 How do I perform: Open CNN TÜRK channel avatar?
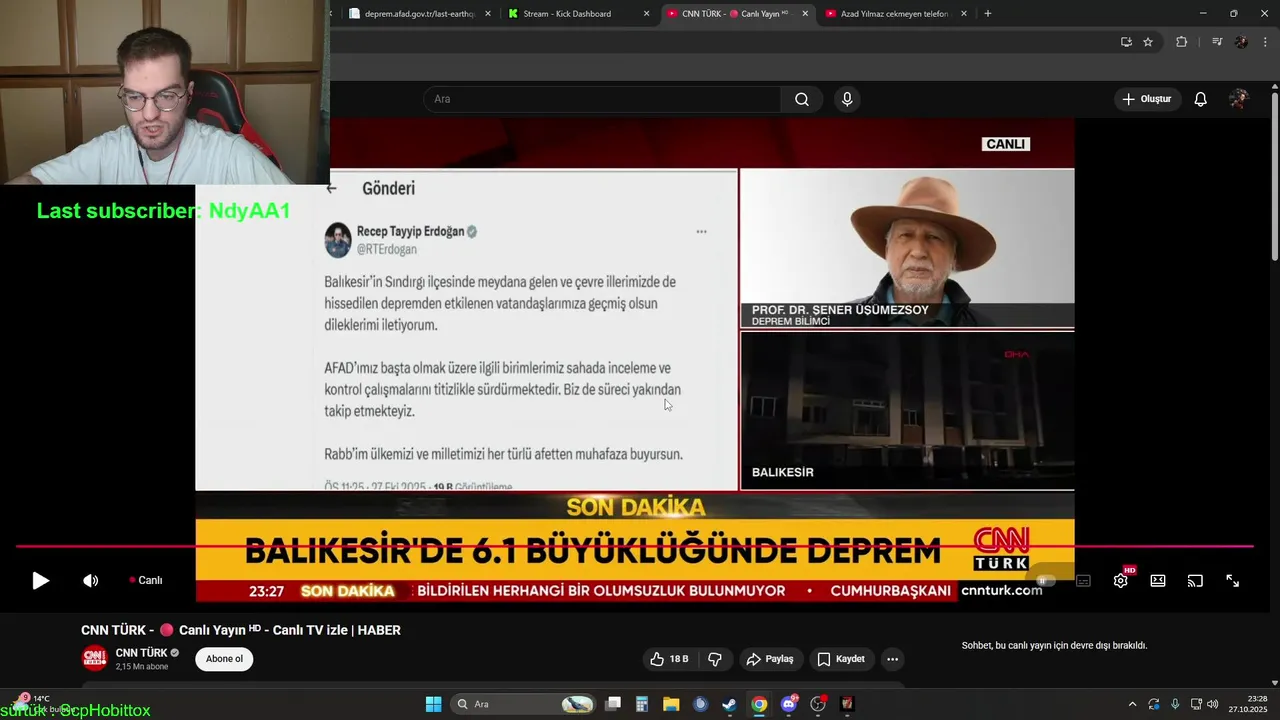point(94,658)
